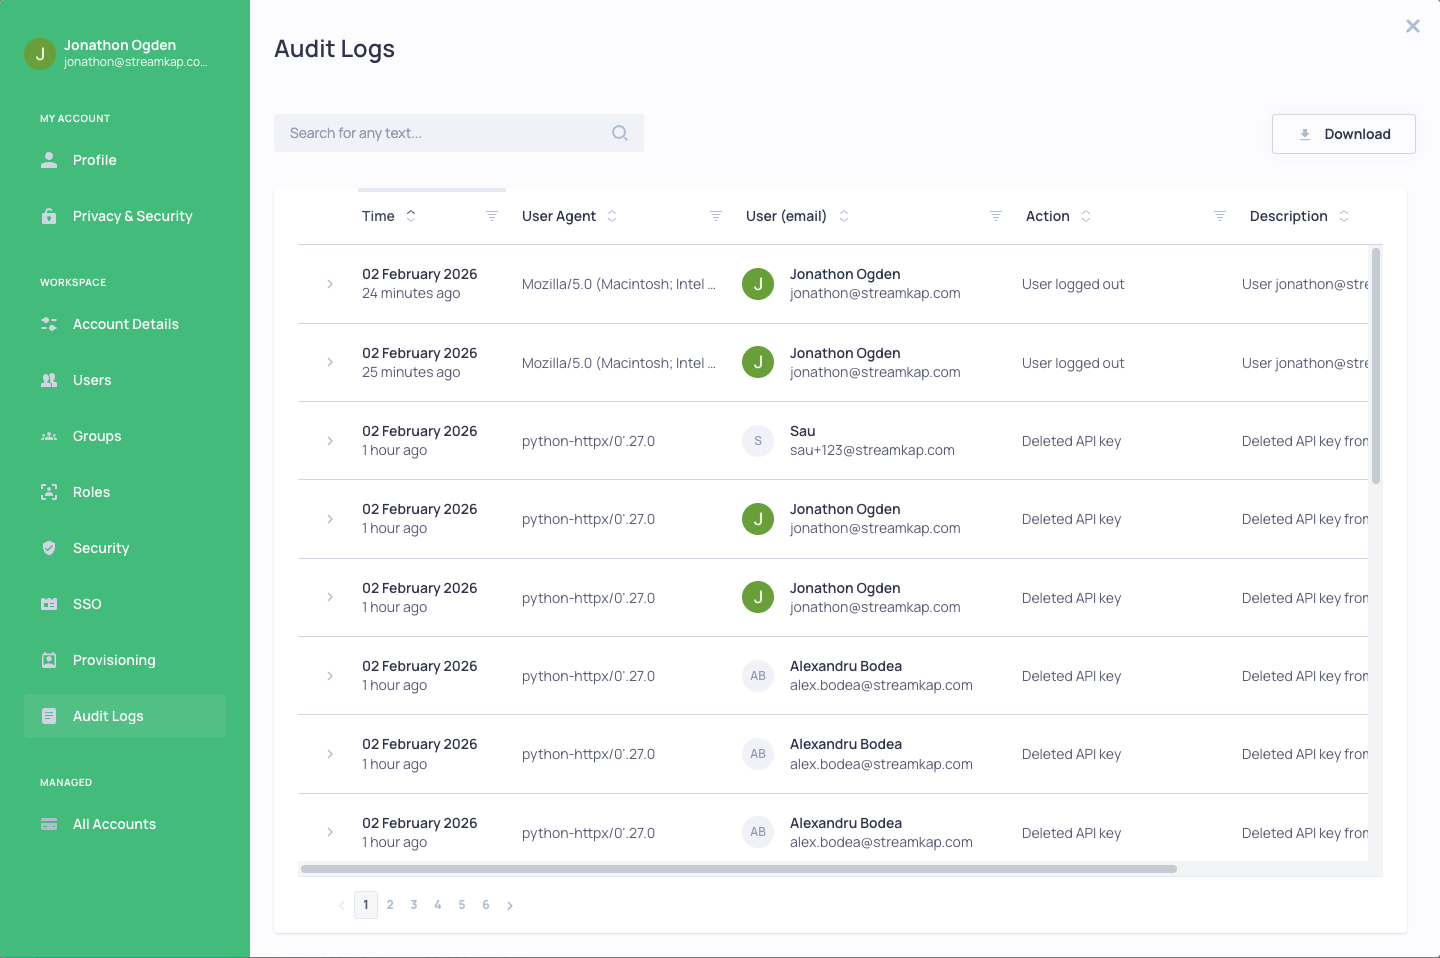This screenshot has width=1440, height=958.
Task: Click the Roles icon in sidebar
Action: (48, 492)
